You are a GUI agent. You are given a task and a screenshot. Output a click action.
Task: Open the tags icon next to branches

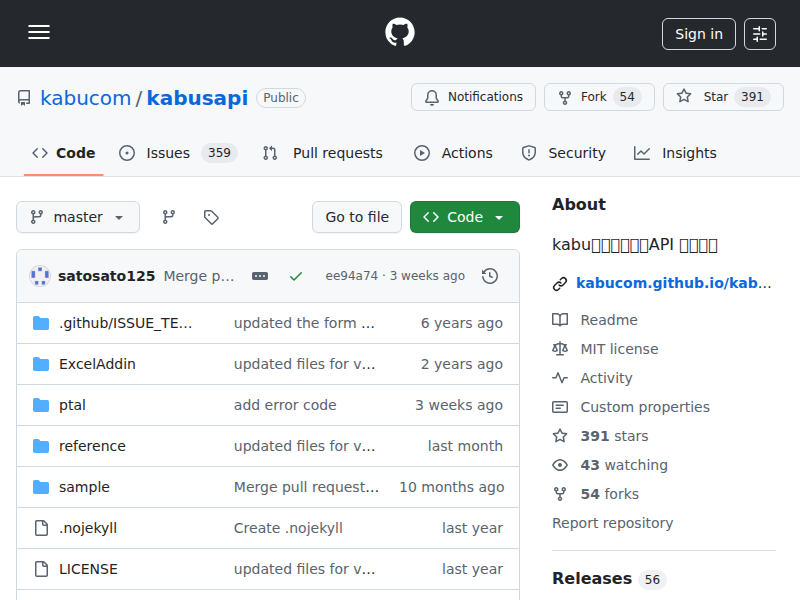(211, 216)
